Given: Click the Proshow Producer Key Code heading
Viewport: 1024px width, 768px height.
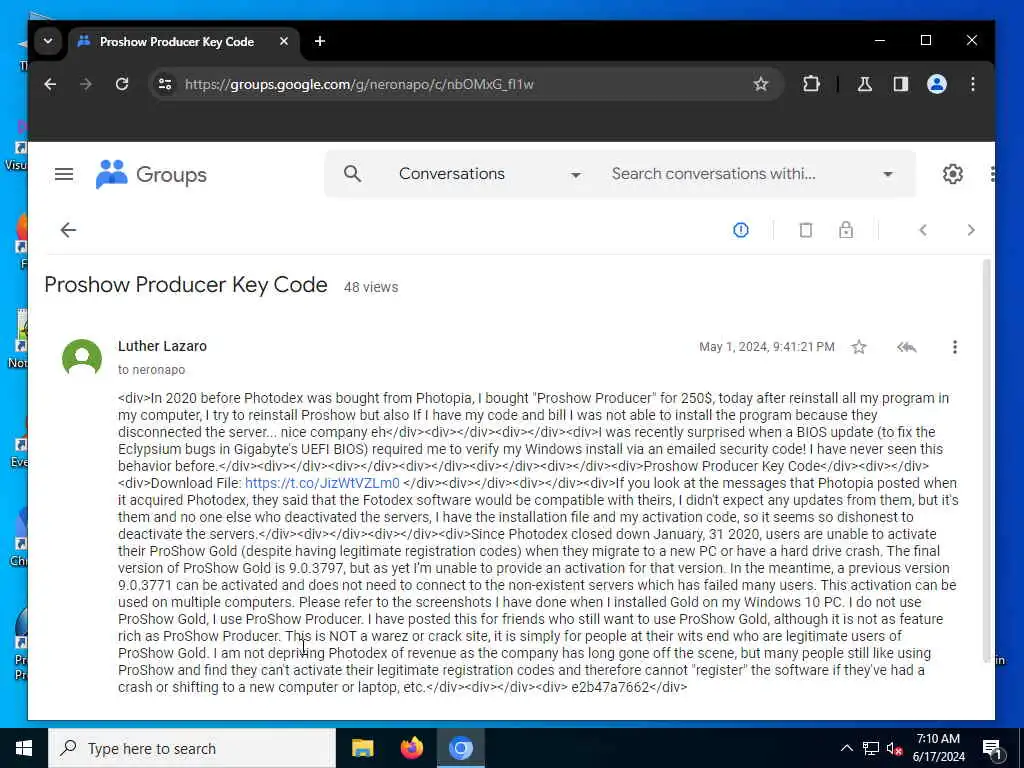Looking at the screenshot, I should pyautogui.click(x=186, y=285).
